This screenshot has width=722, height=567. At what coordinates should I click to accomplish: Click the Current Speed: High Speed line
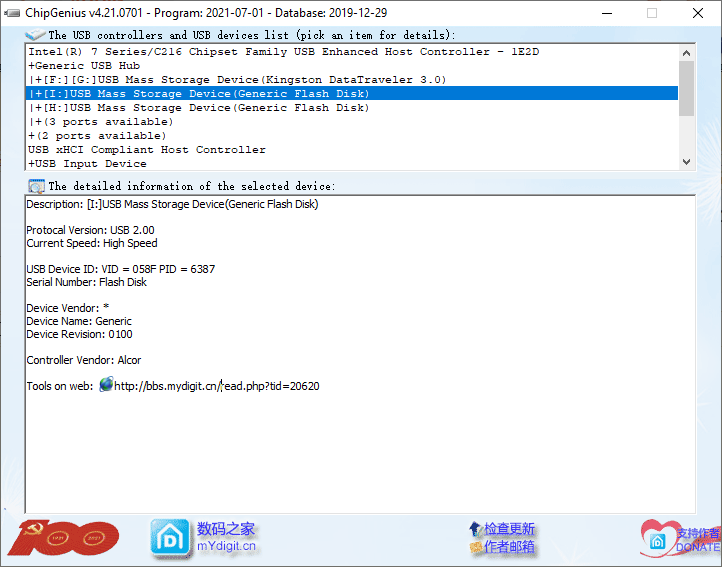(x=92, y=243)
